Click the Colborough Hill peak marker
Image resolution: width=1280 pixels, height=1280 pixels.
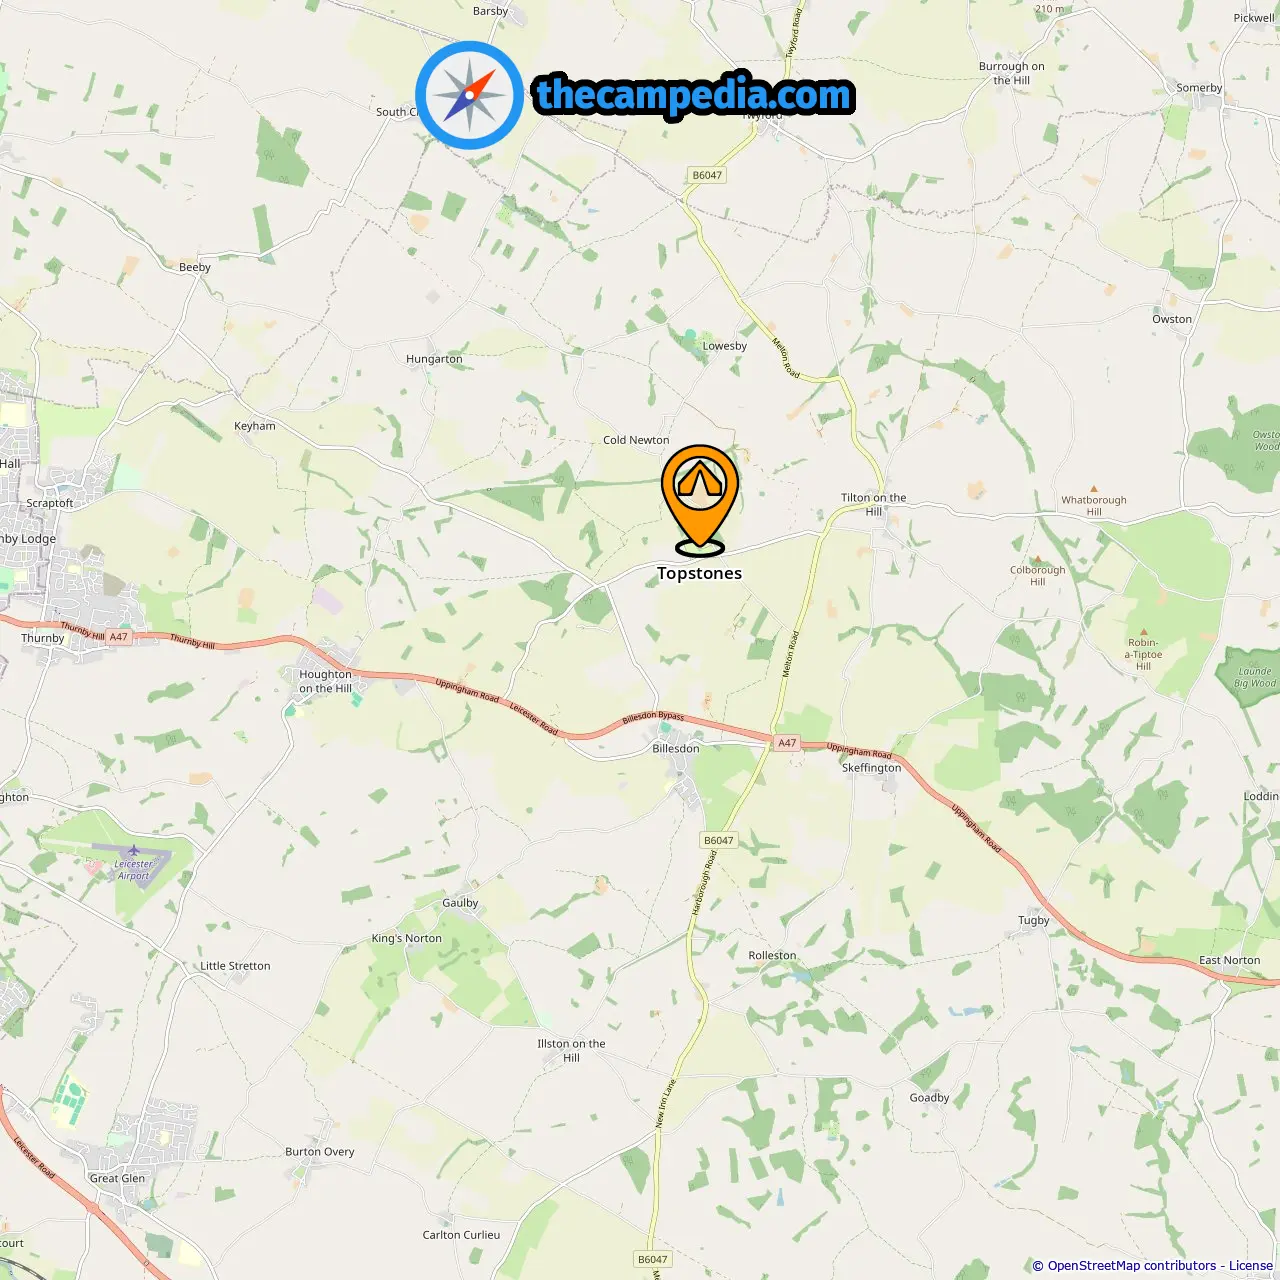click(x=1038, y=560)
